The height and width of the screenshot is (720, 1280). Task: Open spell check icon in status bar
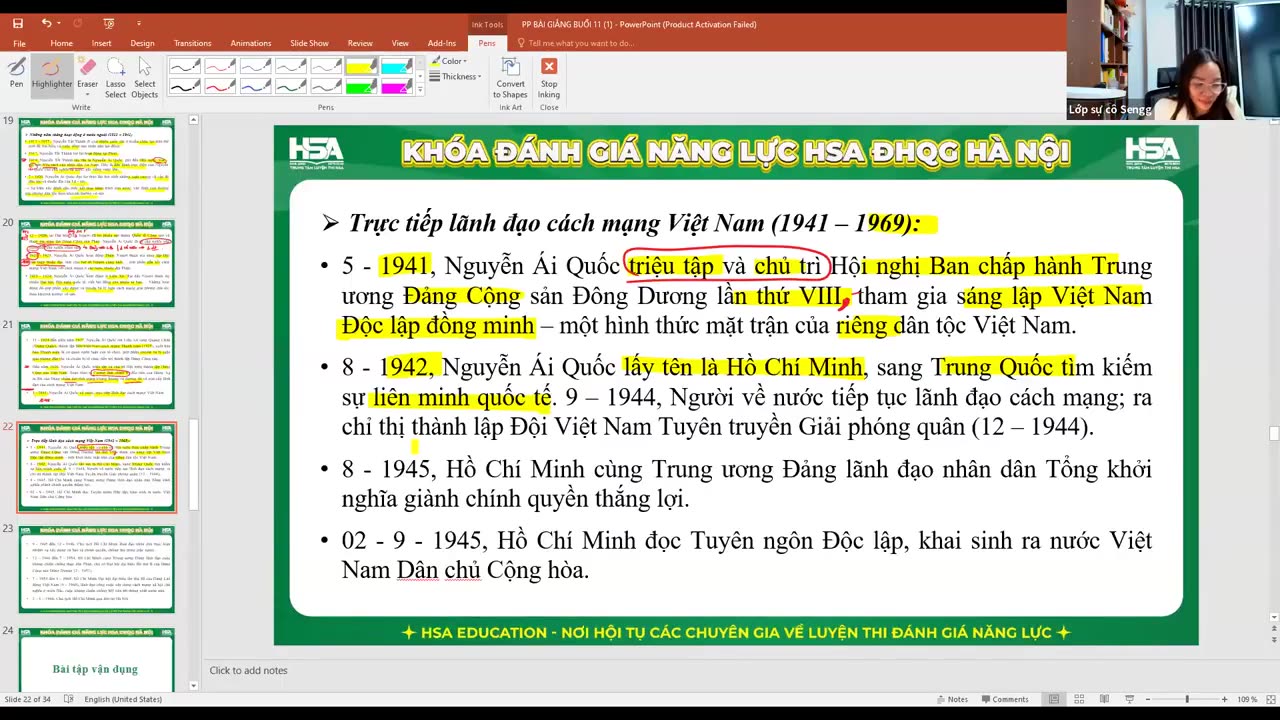coord(69,699)
